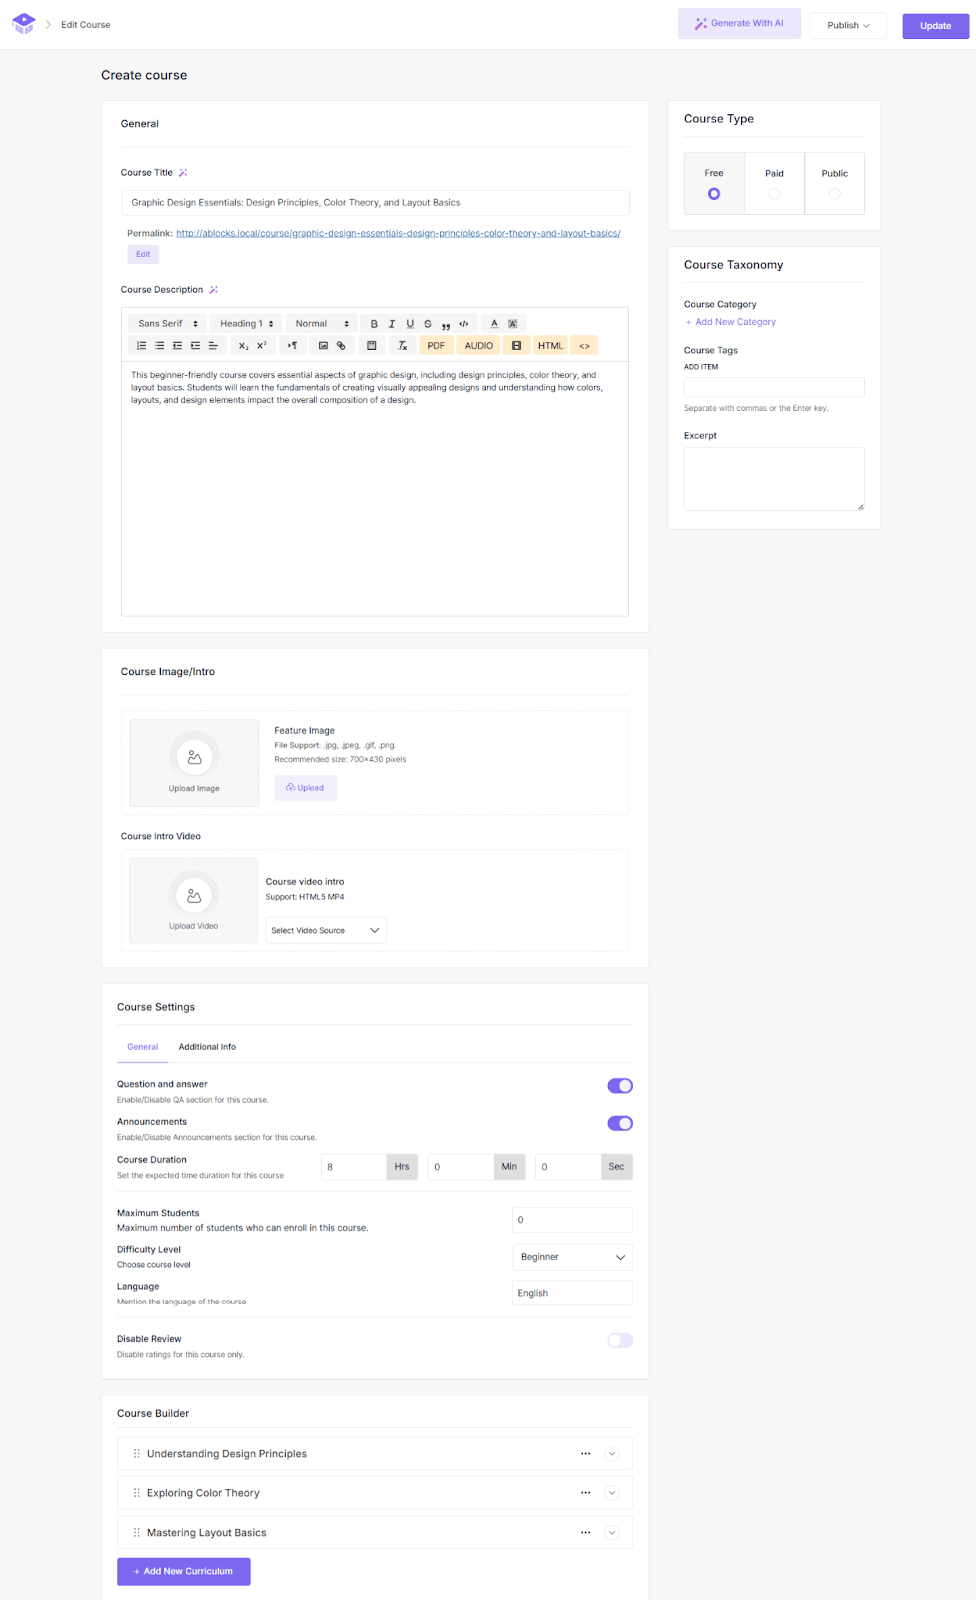Click the AI wand beside Course Title
Image resolution: width=976 pixels, height=1600 pixels.
(x=183, y=173)
